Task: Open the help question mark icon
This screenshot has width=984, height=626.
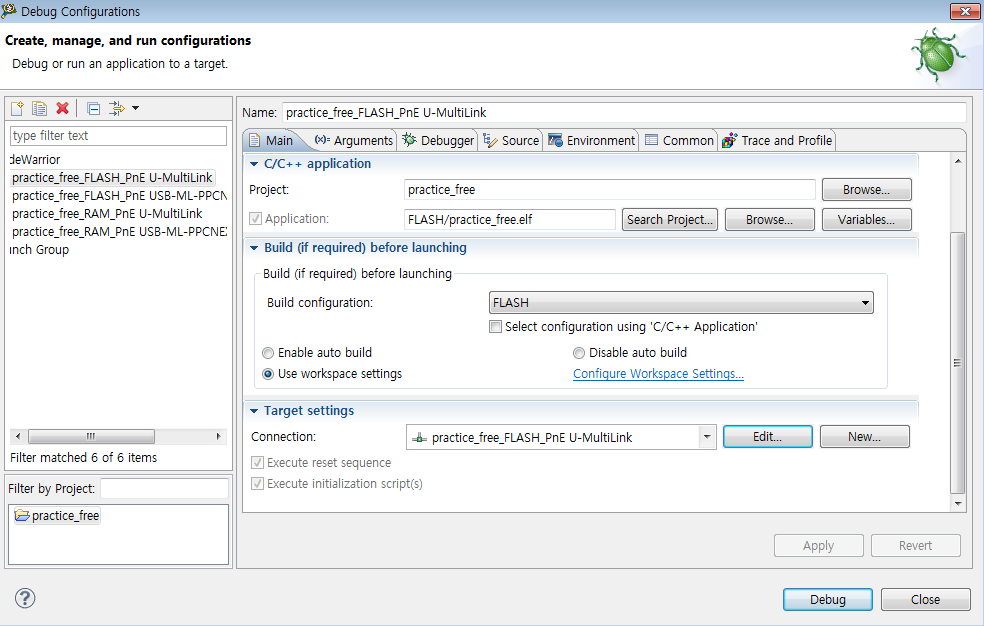Action: tap(26, 598)
